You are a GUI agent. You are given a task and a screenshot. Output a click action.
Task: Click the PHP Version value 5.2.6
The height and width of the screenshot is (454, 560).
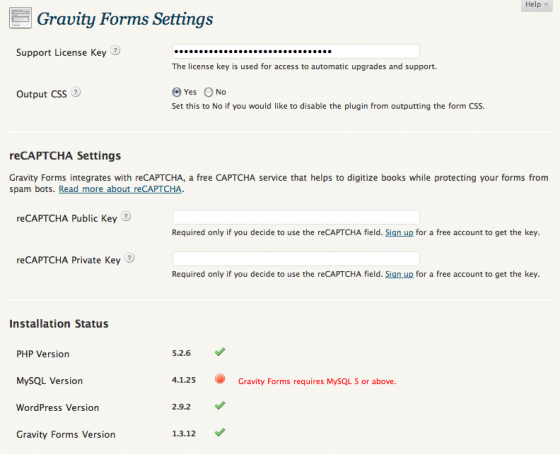[181, 353]
